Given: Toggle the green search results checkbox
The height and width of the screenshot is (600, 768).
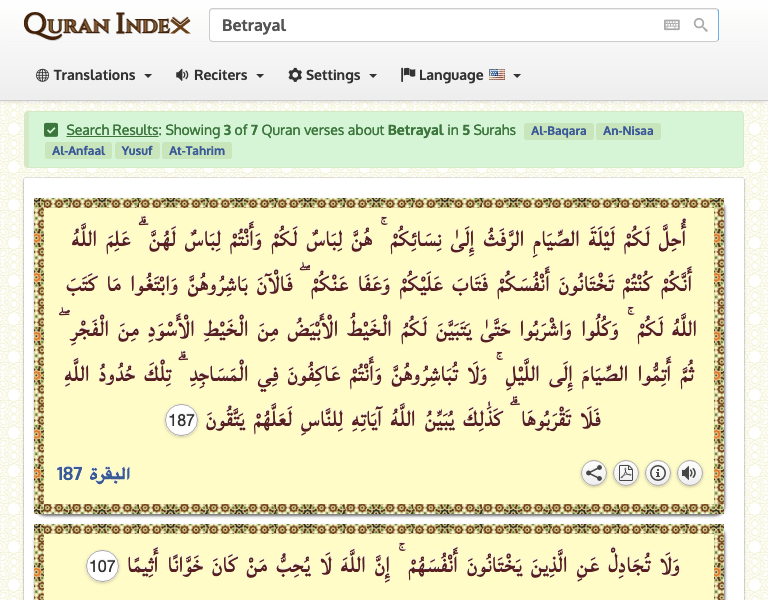Looking at the screenshot, I should click(51, 130).
